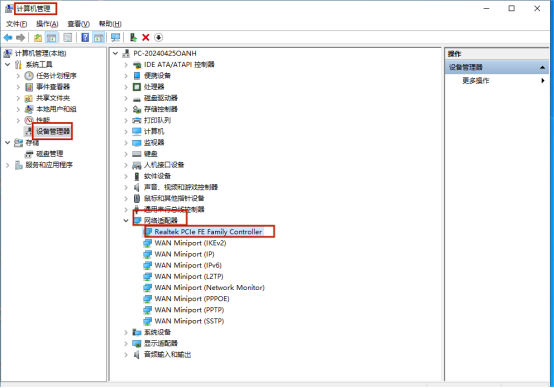The image size is (554, 388).
Task: Open the blue Help question mark icon
Action: coord(85,37)
